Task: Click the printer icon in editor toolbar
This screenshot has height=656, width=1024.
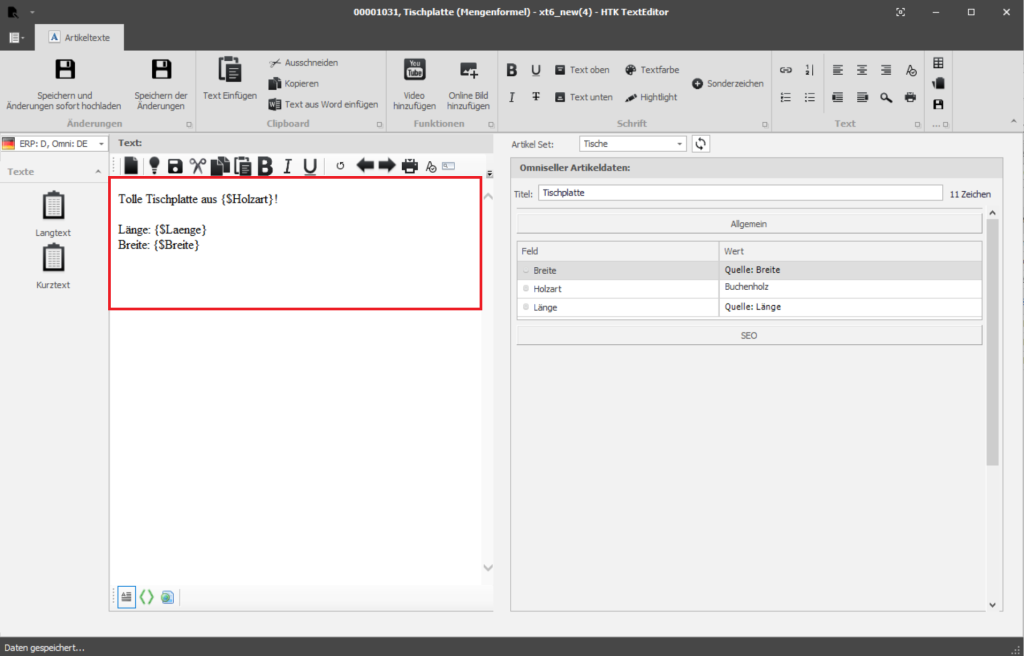Action: [x=409, y=166]
